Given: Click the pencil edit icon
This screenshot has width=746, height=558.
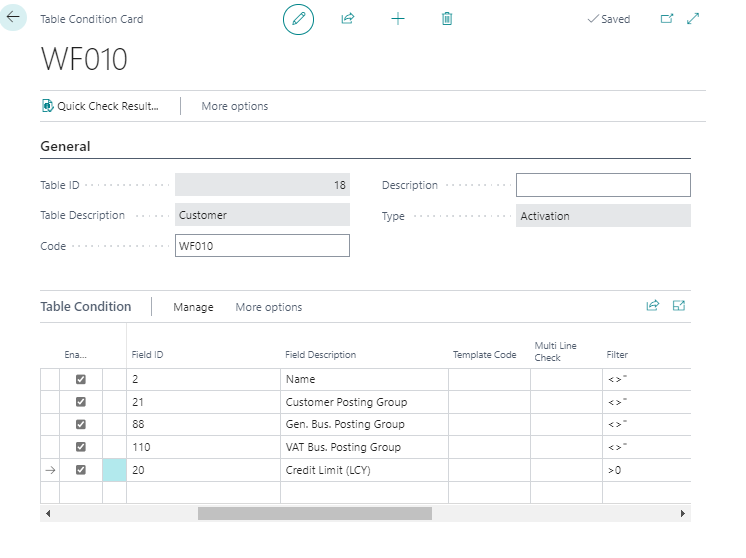Looking at the screenshot, I should tap(298, 19).
